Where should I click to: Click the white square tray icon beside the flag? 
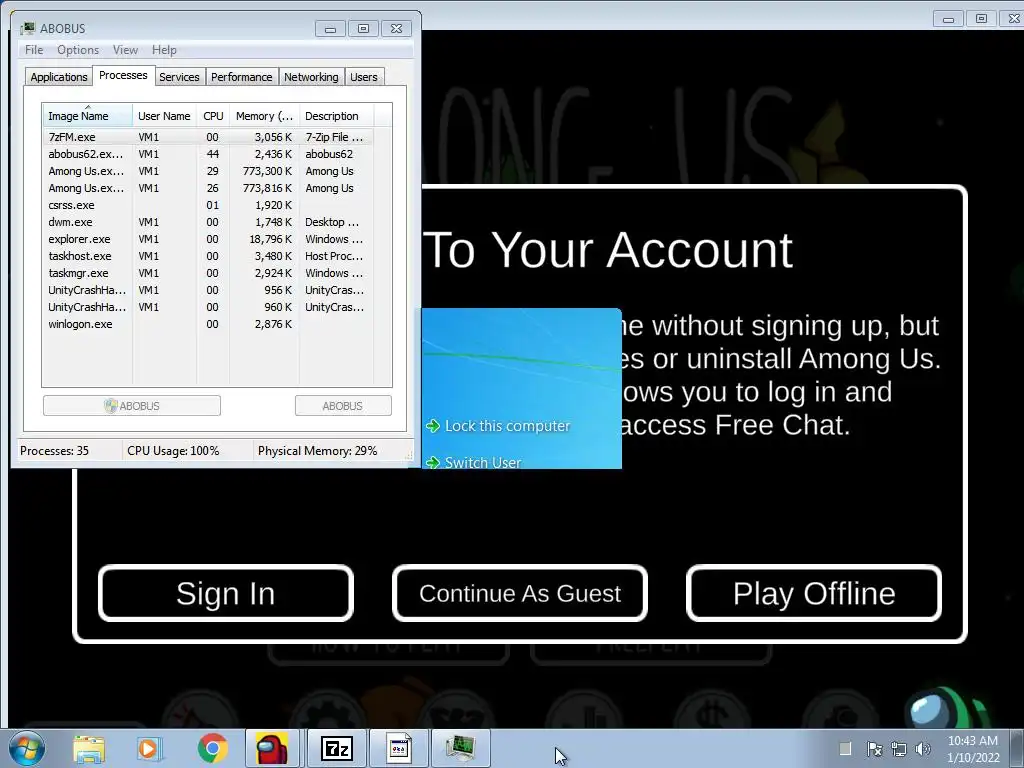point(845,748)
